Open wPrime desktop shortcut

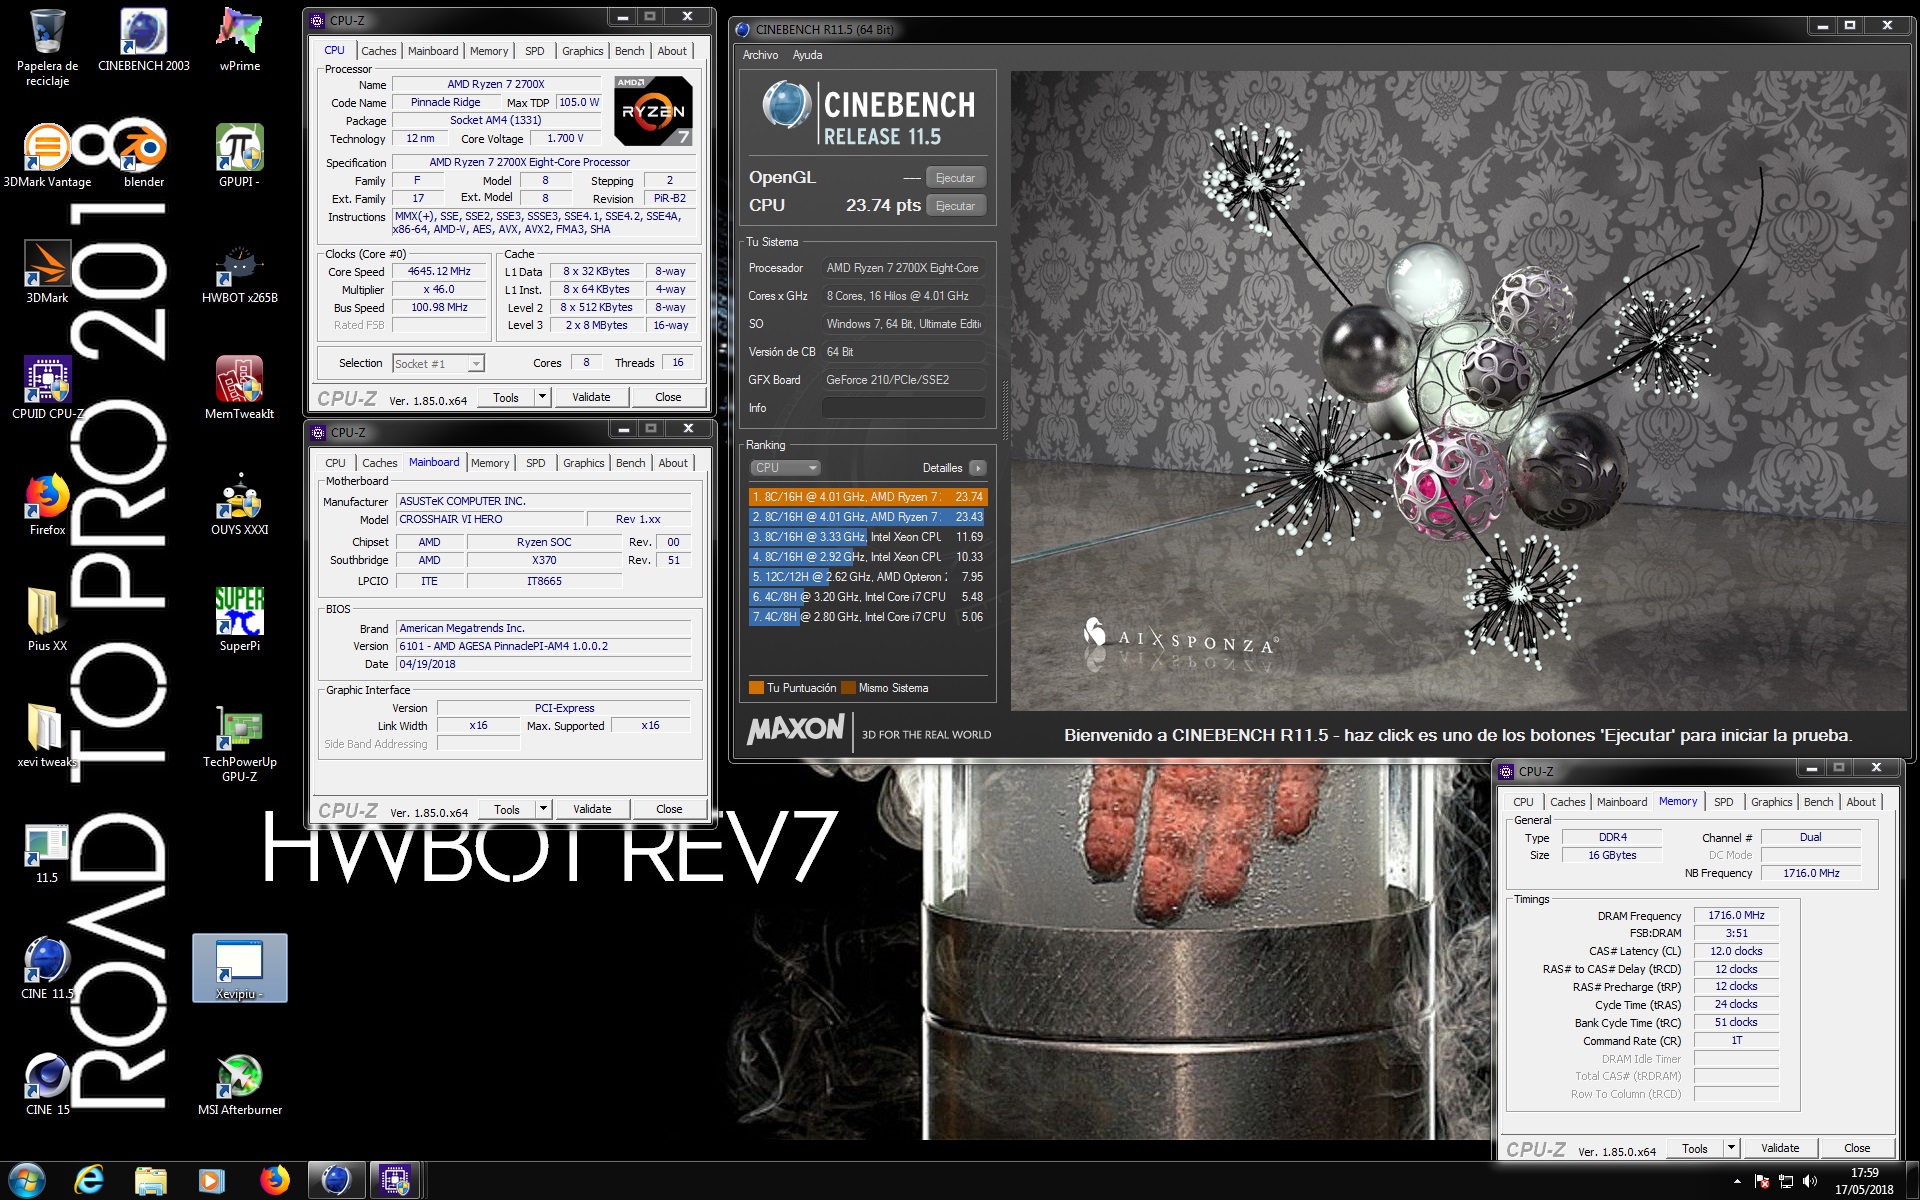pos(240,40)
